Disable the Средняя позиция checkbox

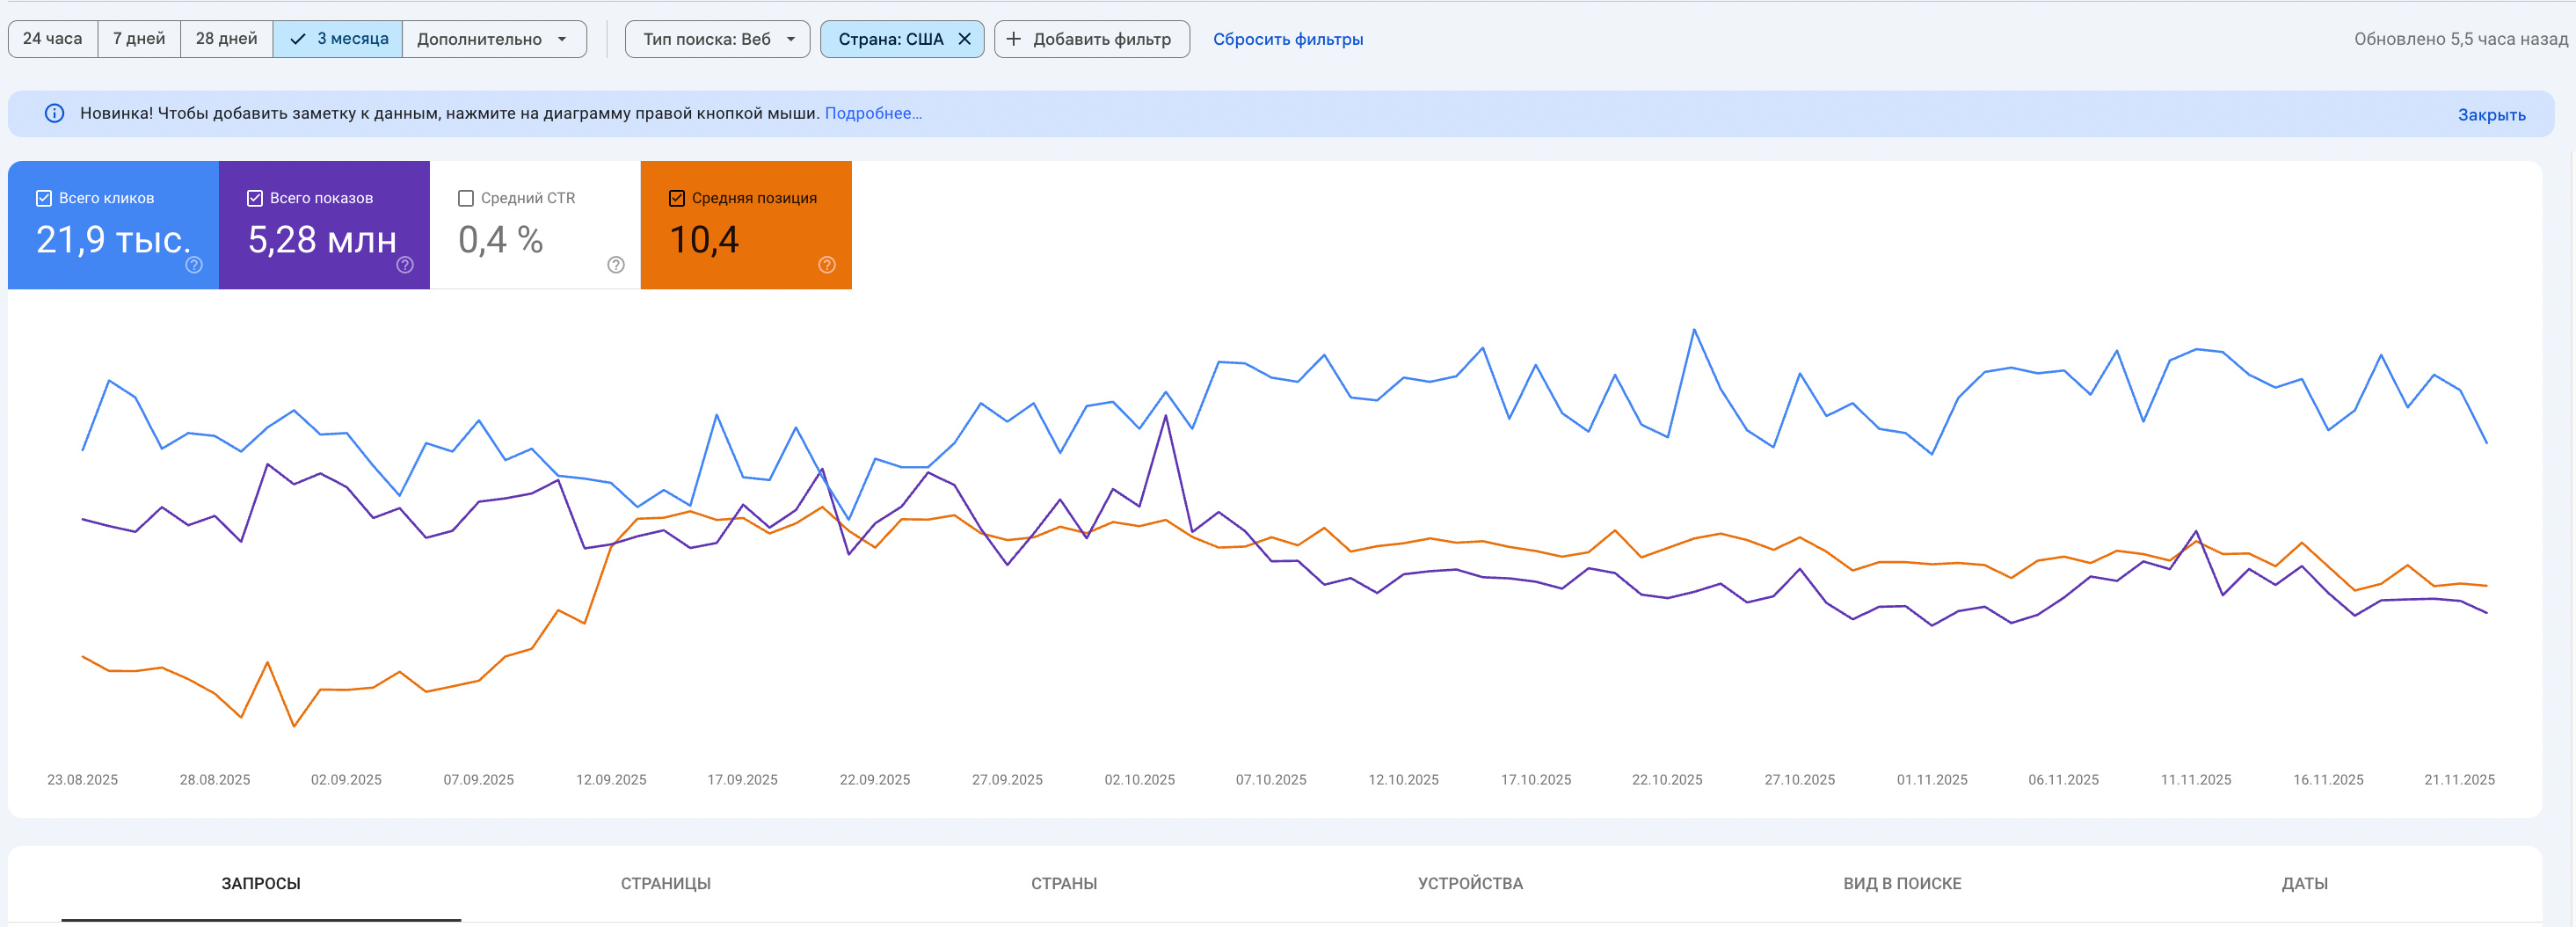[677, 198]
